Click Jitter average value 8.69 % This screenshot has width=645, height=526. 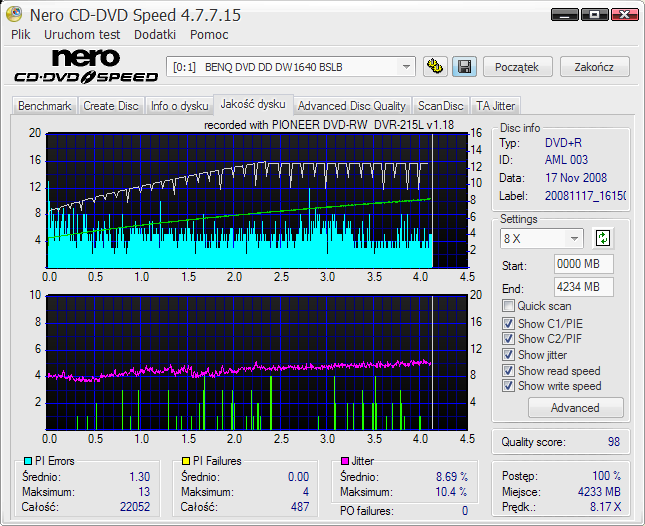click(x=452, y=477)
